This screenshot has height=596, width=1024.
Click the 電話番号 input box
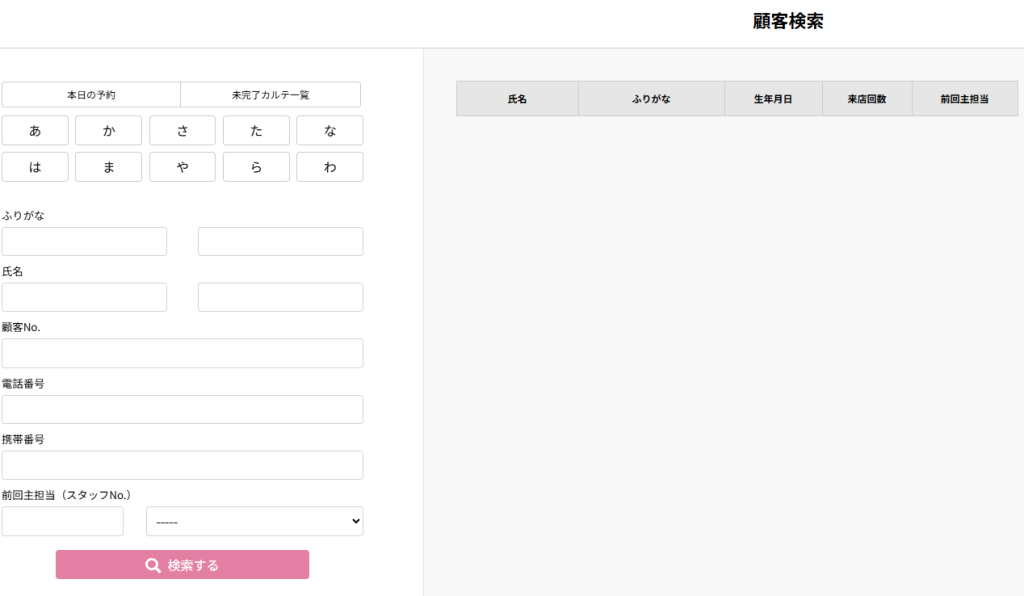[182, 409]
